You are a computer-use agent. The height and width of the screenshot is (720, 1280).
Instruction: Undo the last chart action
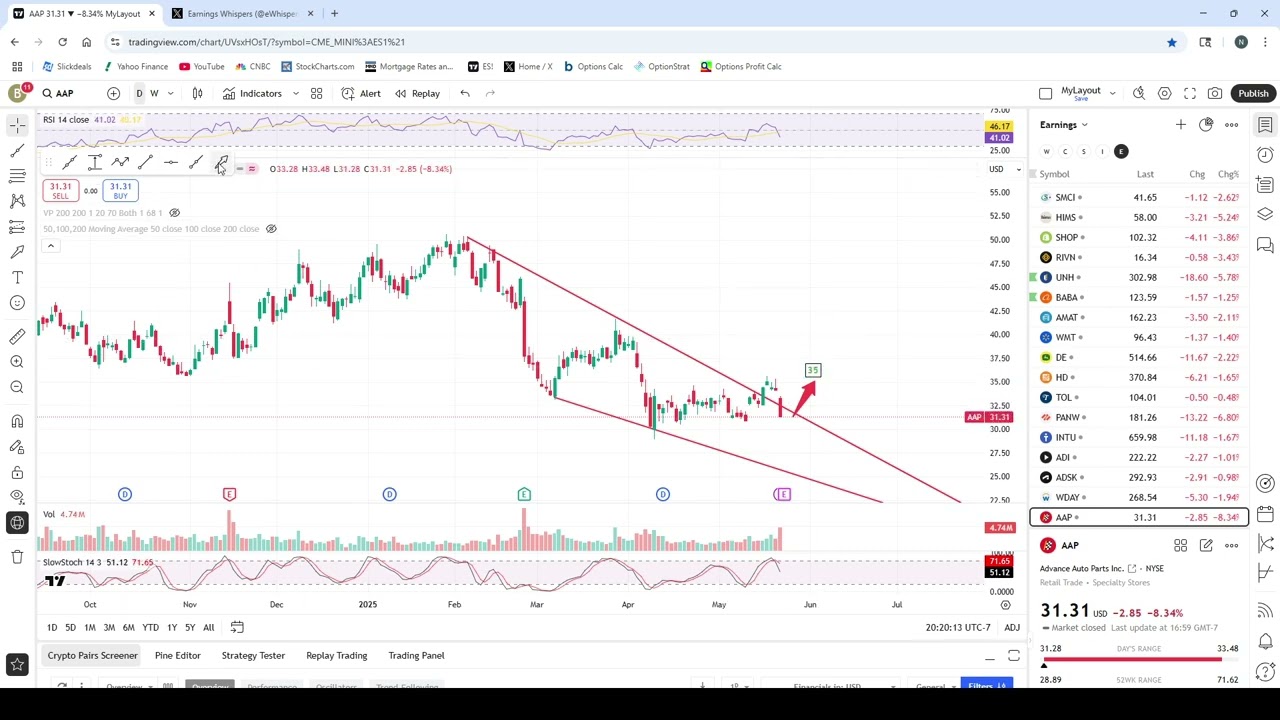(465, 93)
